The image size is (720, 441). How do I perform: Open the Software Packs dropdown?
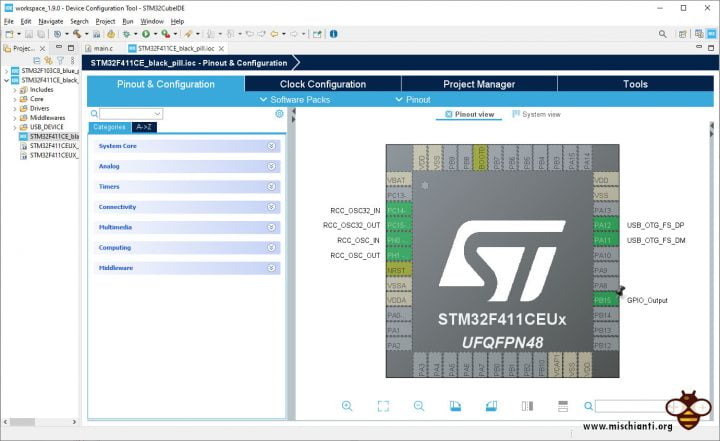click(x=295, y=100)
